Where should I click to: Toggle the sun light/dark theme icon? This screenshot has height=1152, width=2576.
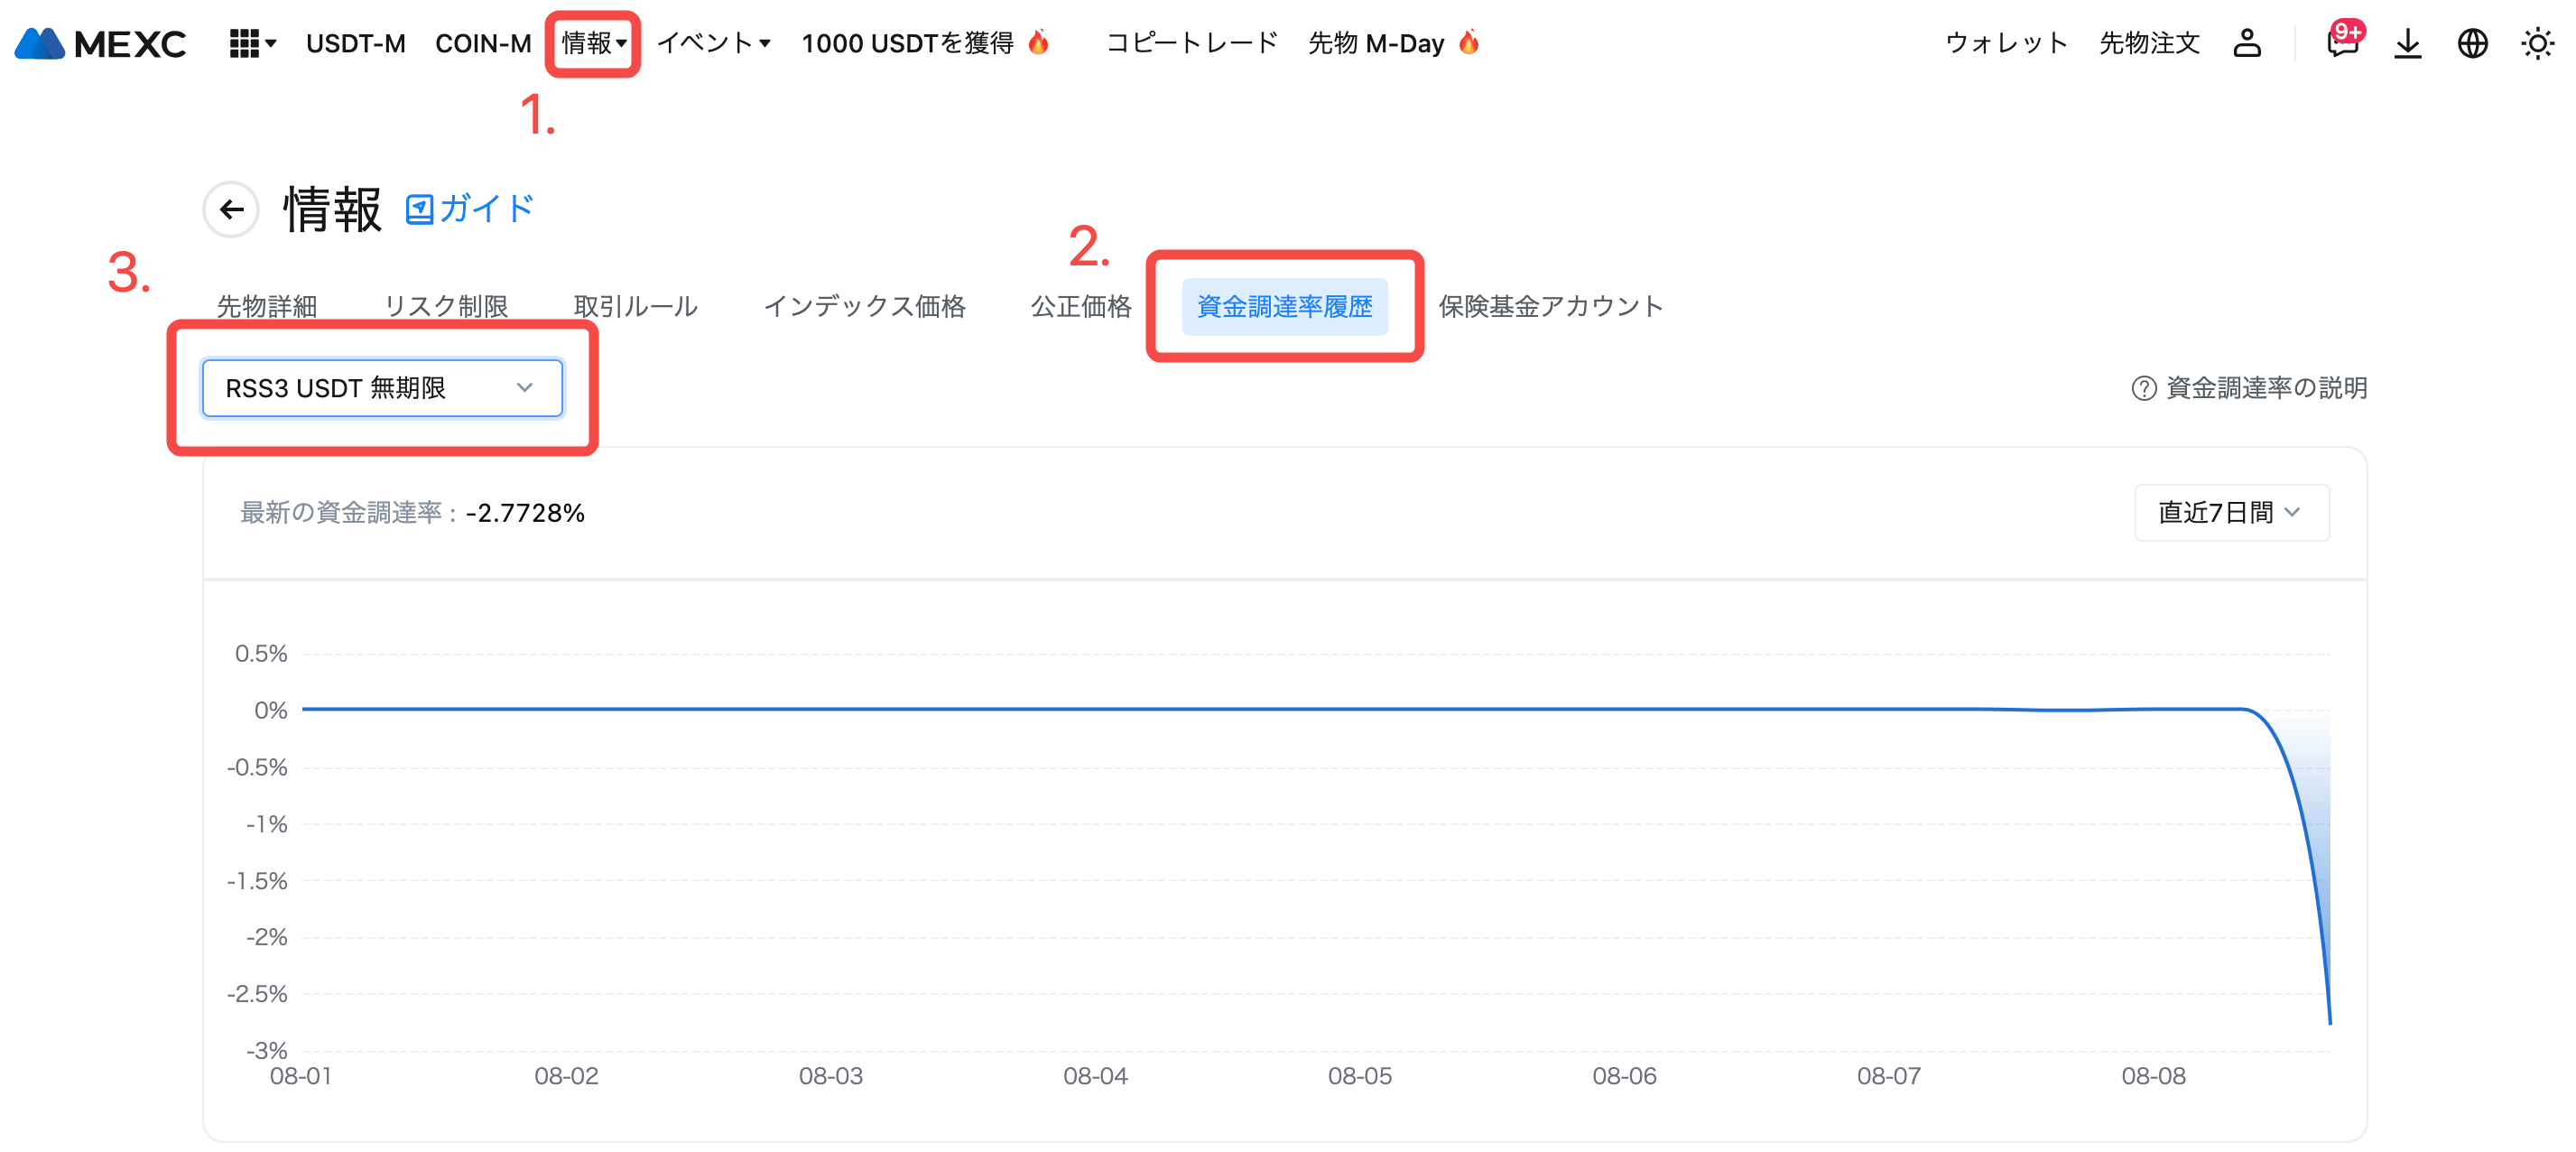point(2537,43)
